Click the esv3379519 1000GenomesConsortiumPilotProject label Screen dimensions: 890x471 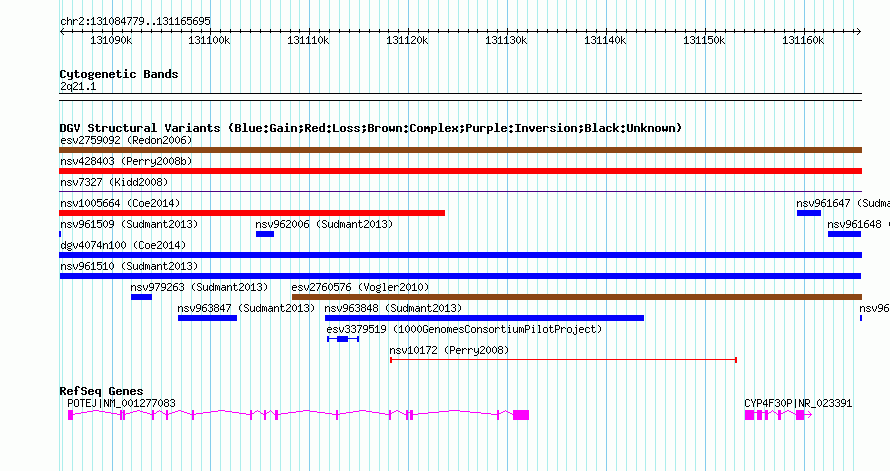(464, 329)
